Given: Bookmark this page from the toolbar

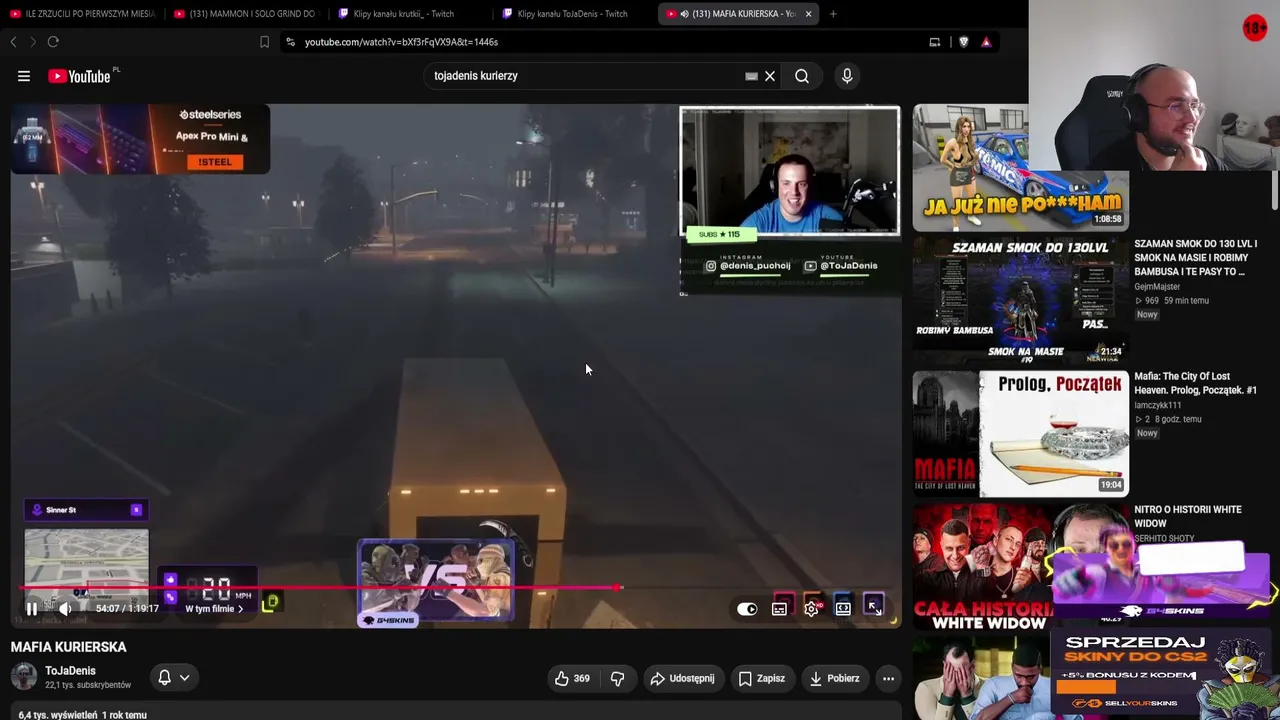Looking at the screenshot, I should pos(264,42).
